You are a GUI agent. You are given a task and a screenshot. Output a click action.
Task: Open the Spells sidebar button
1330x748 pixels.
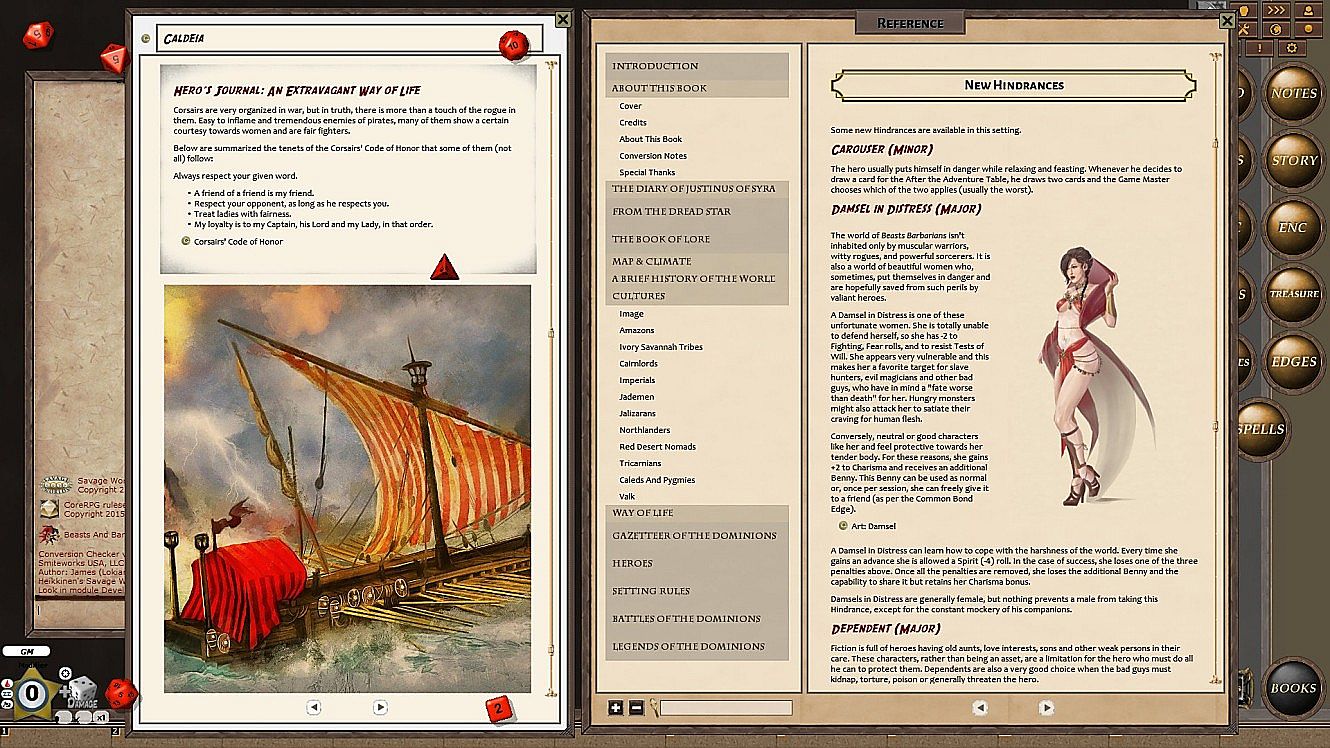pyautogui.click(x=1260, y=430)
